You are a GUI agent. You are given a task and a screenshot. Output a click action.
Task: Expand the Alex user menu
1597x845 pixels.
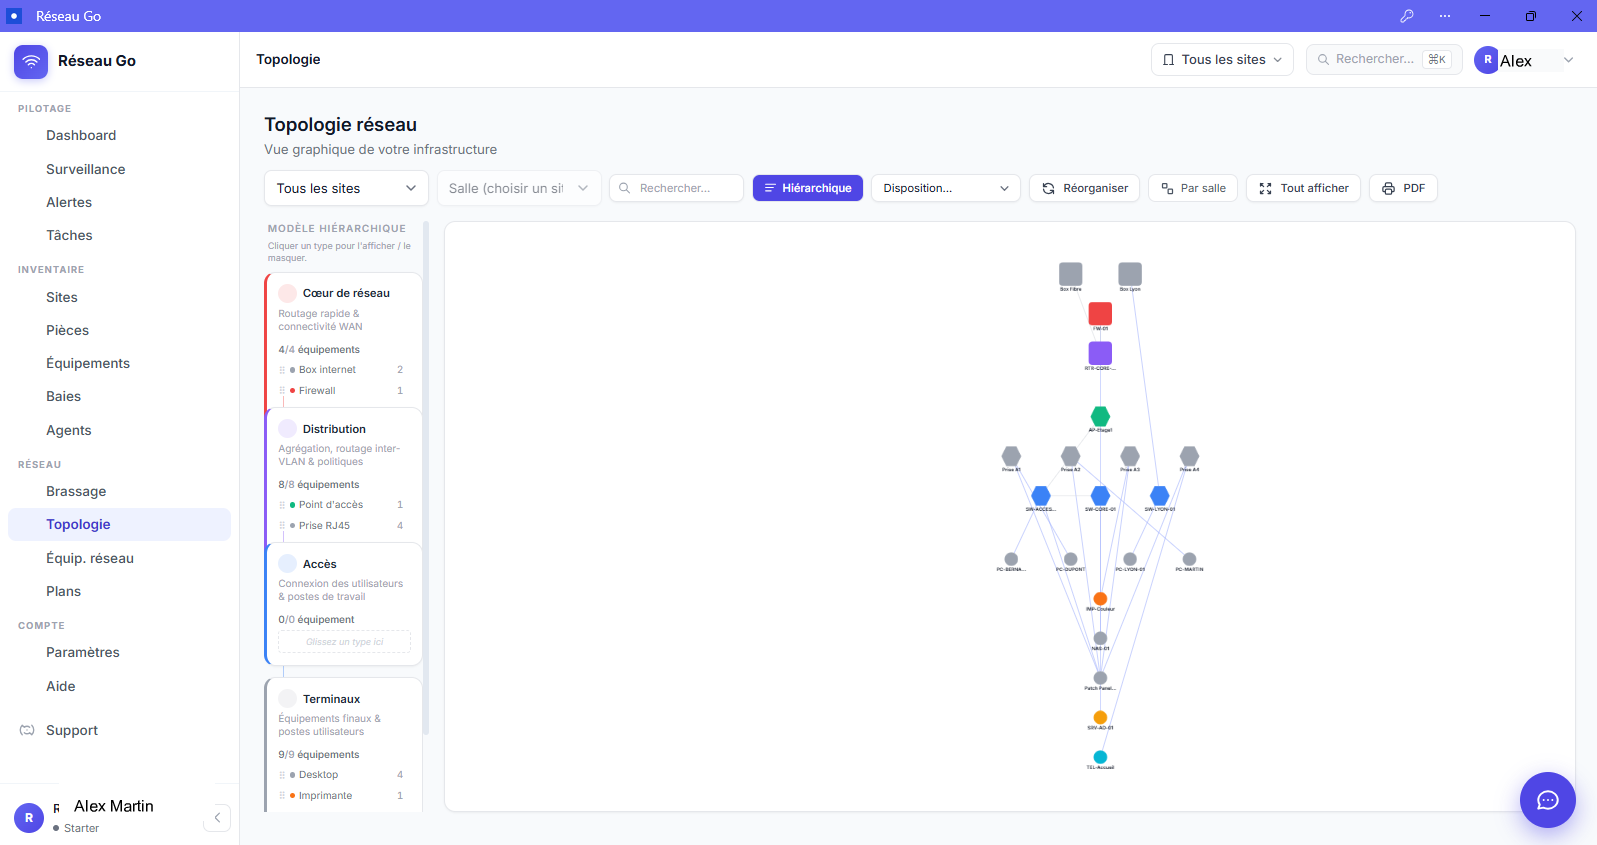pyautogui.click(x=1524, y=60)
